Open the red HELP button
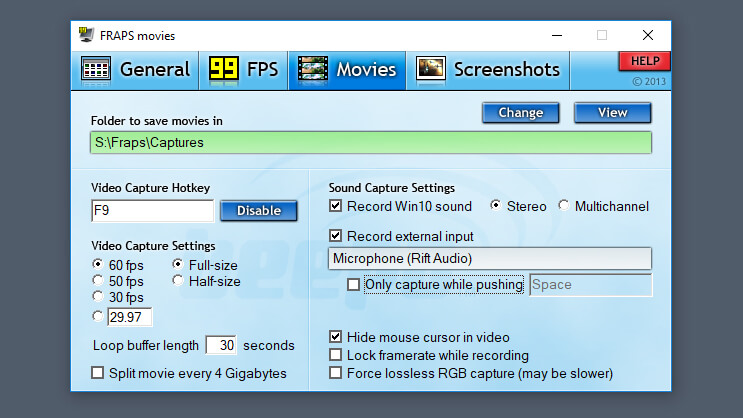Viewport: 743px width, 418px height. [x=644, y=61]
